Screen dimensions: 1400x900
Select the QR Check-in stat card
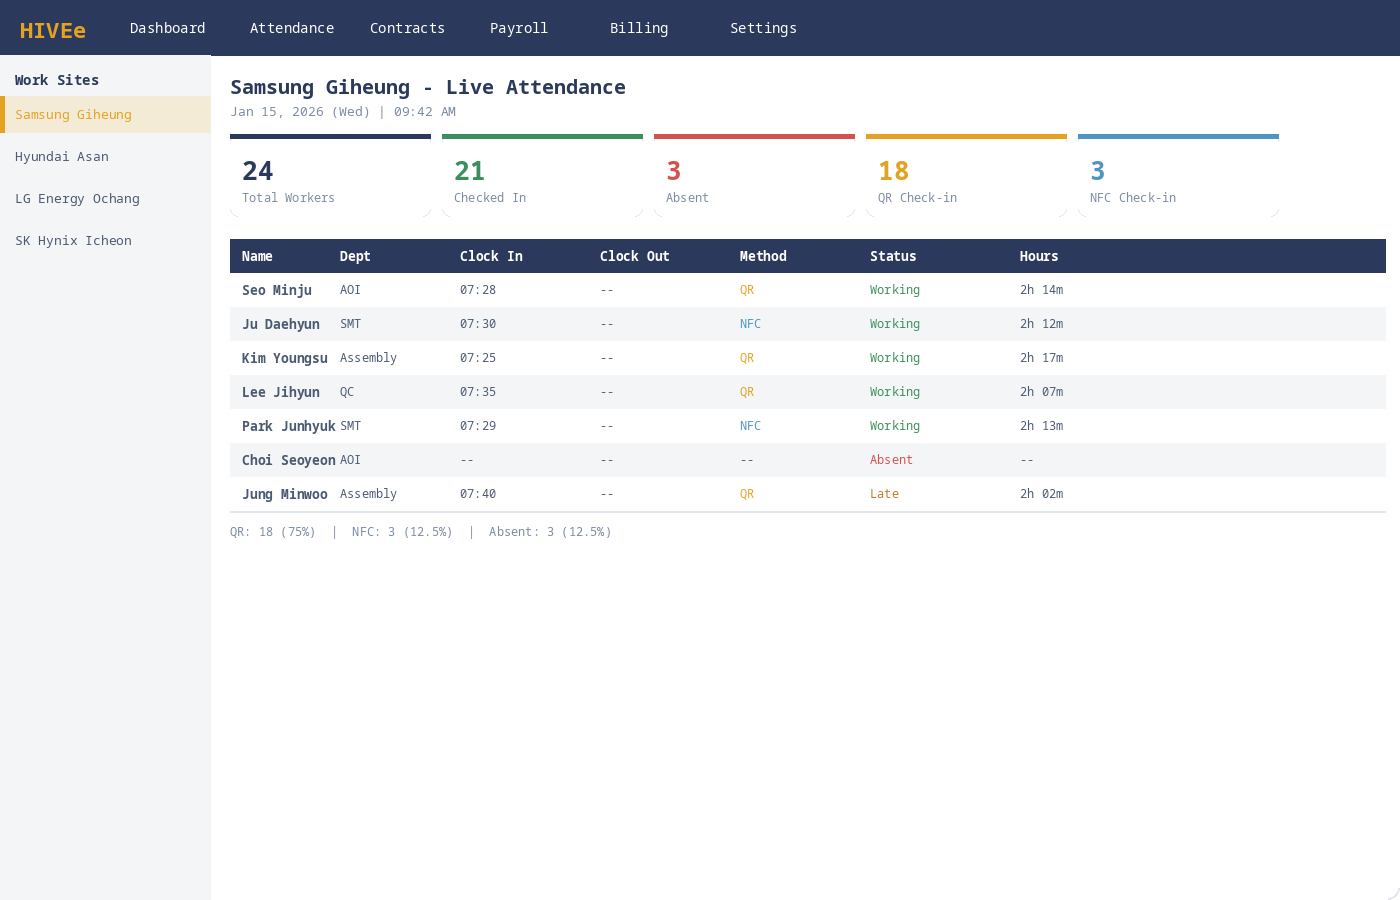click(966, 178)
